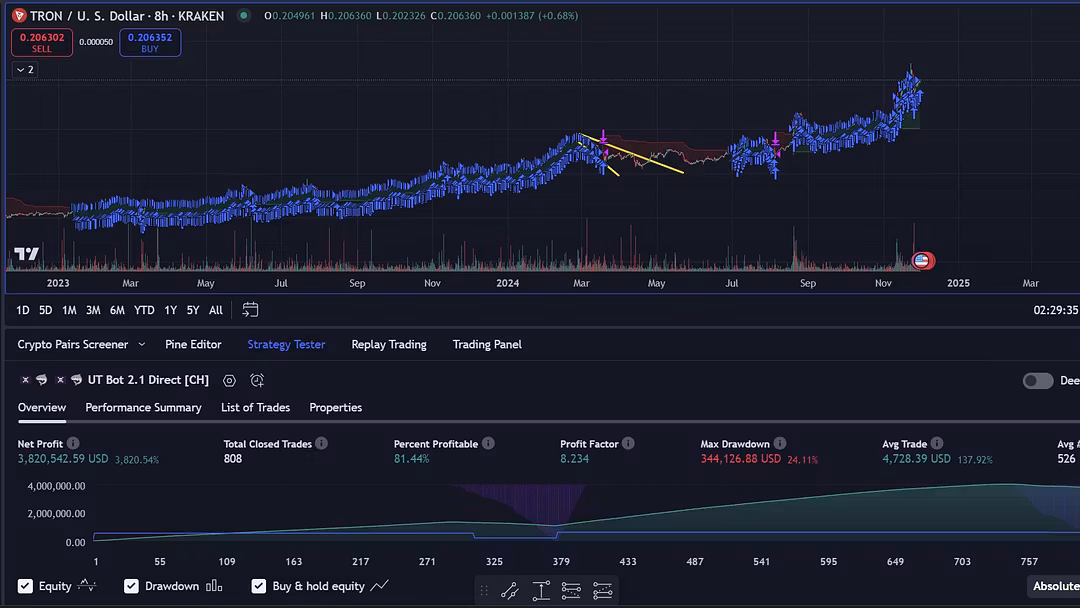
Task: Set chart range to 1Y
Action: tap(171, 311)
